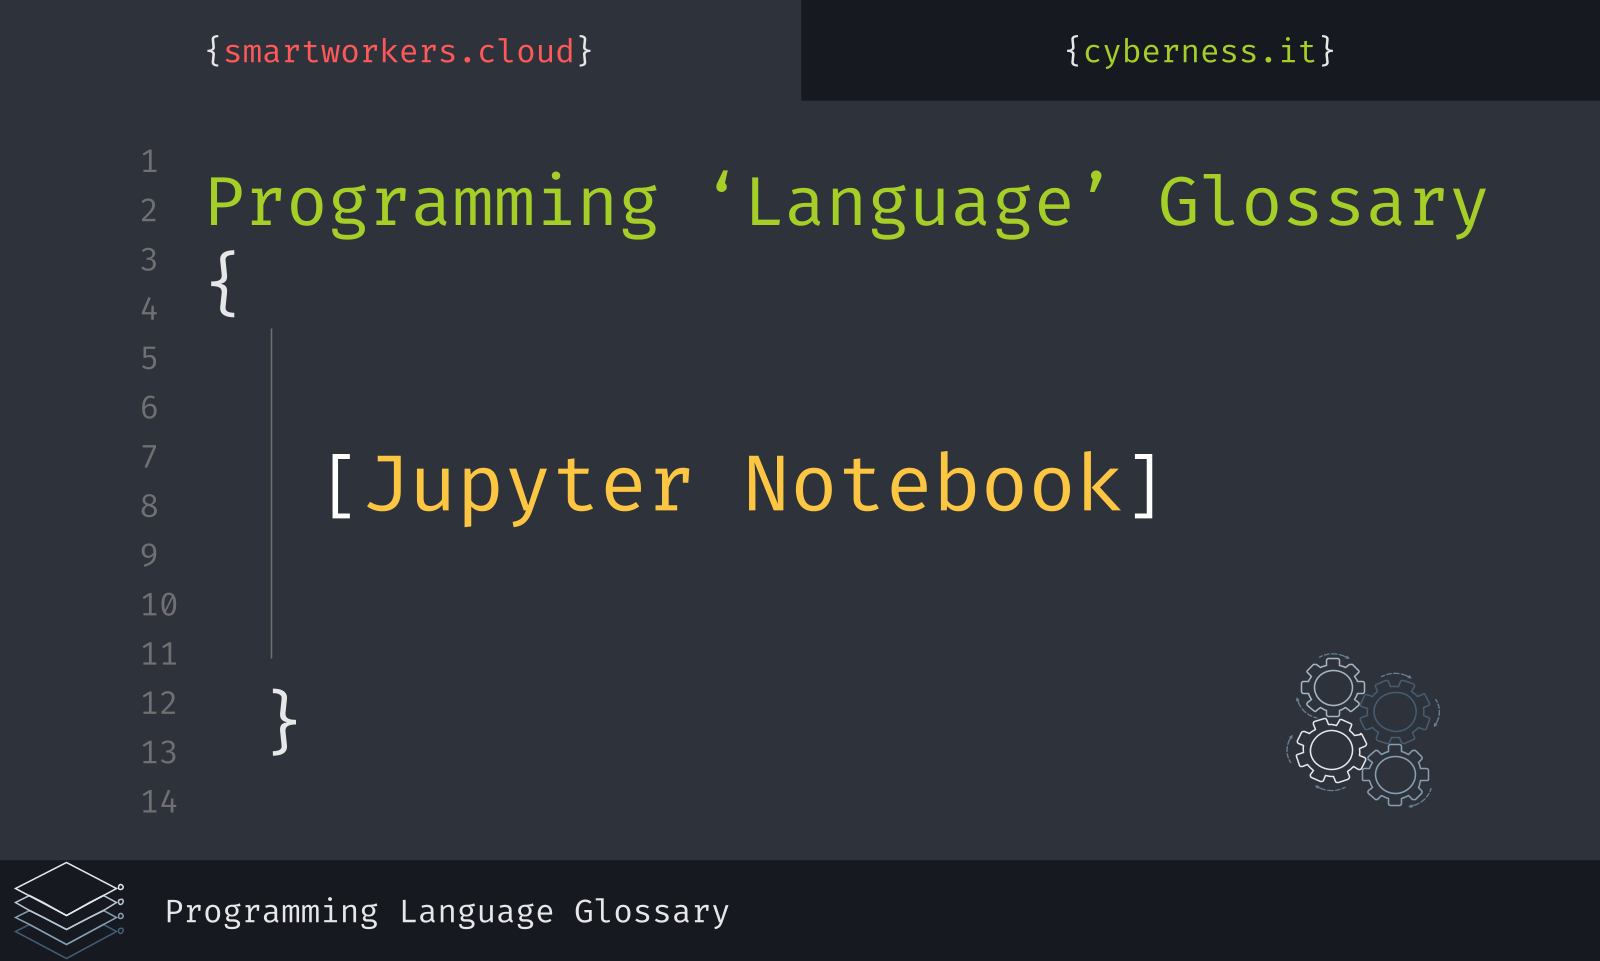1600x961 pixels.
Task: Click the opening curly brace under the heading
Action: pos(223,284)
